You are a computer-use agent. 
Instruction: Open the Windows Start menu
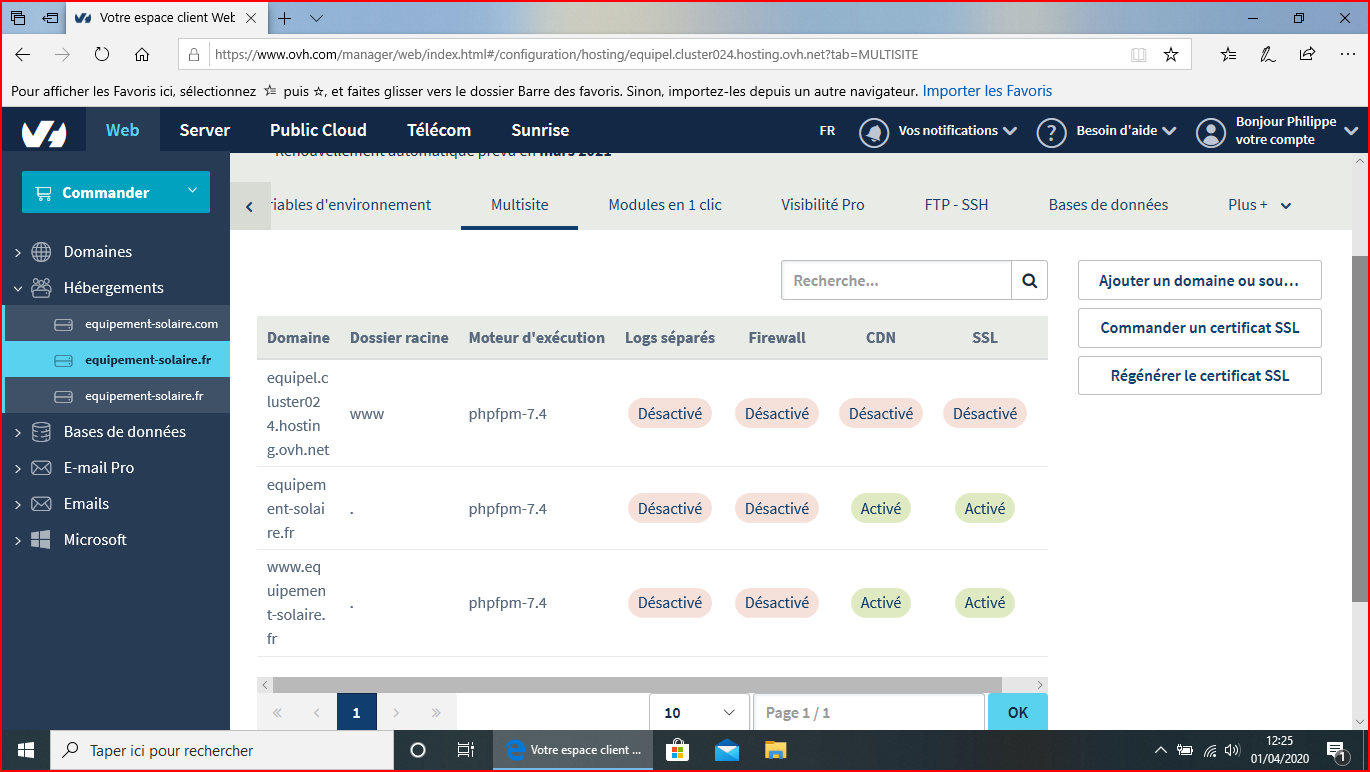(x=25, y=750)
